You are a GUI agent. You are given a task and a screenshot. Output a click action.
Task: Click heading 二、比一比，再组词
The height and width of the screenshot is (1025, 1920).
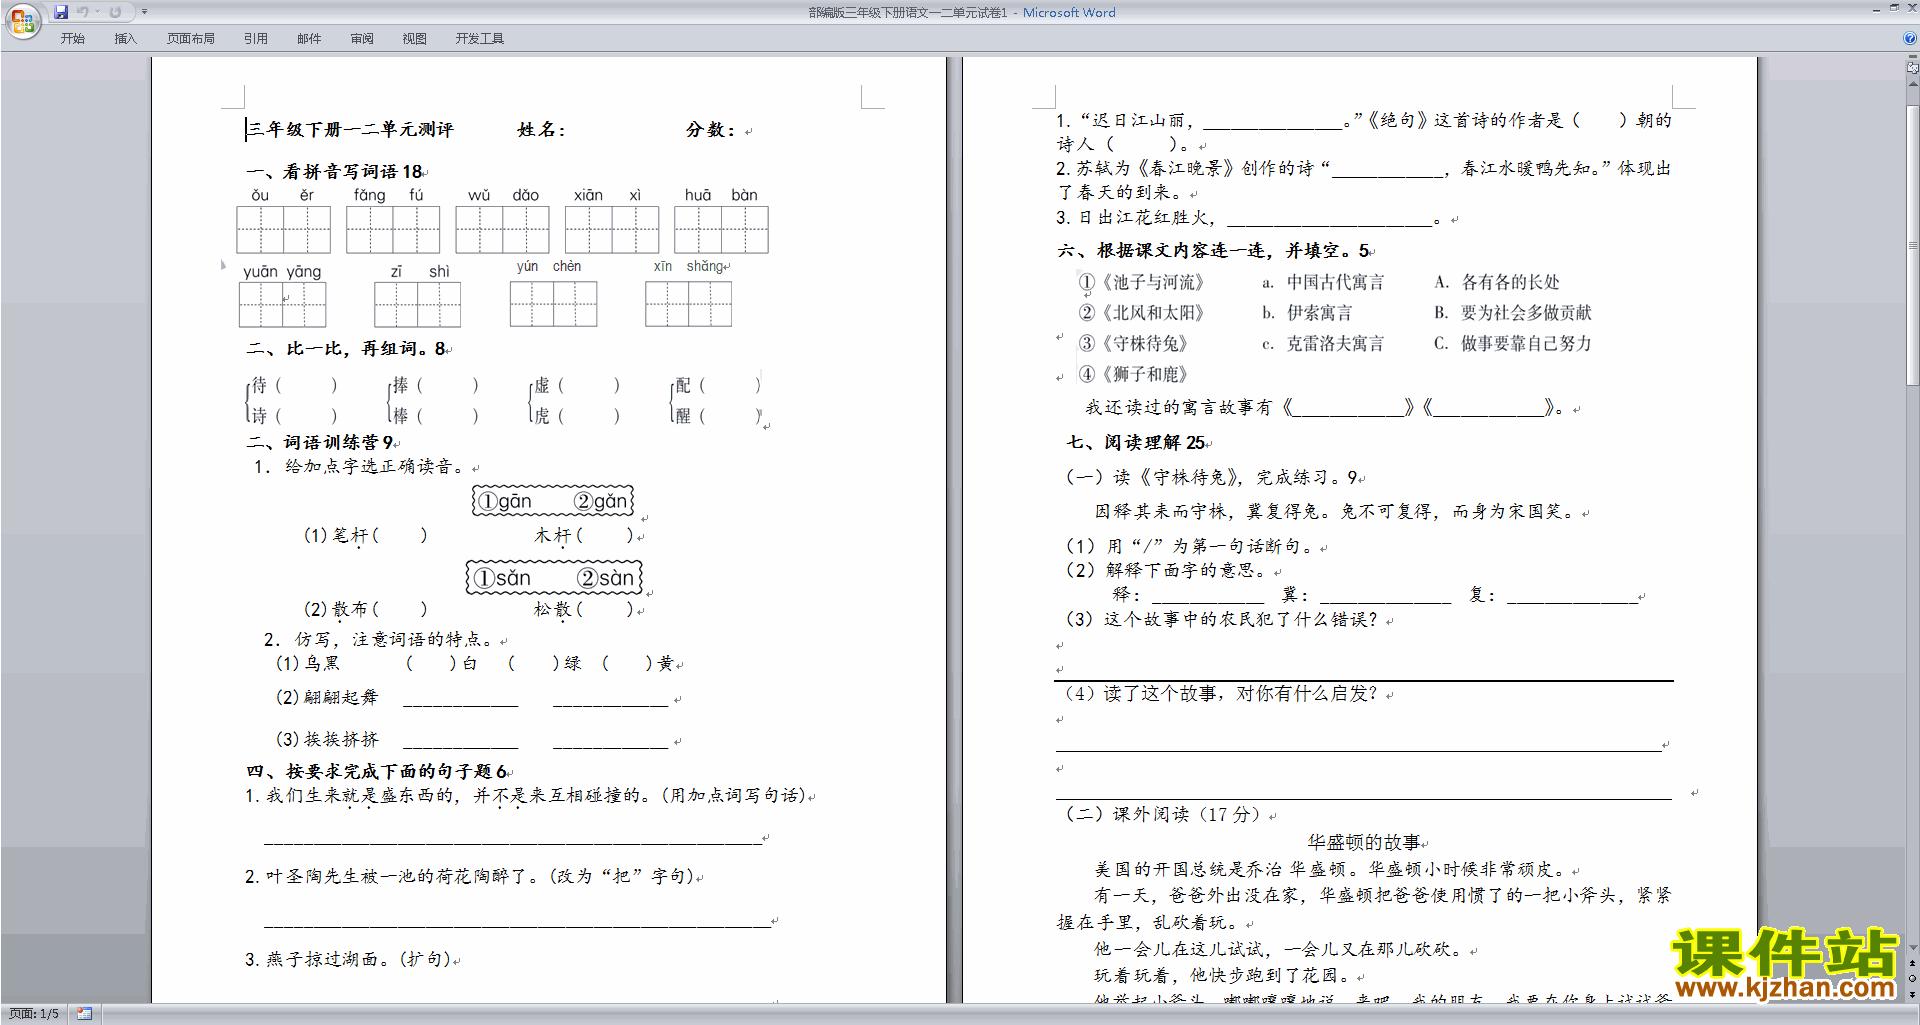(347, 348)
